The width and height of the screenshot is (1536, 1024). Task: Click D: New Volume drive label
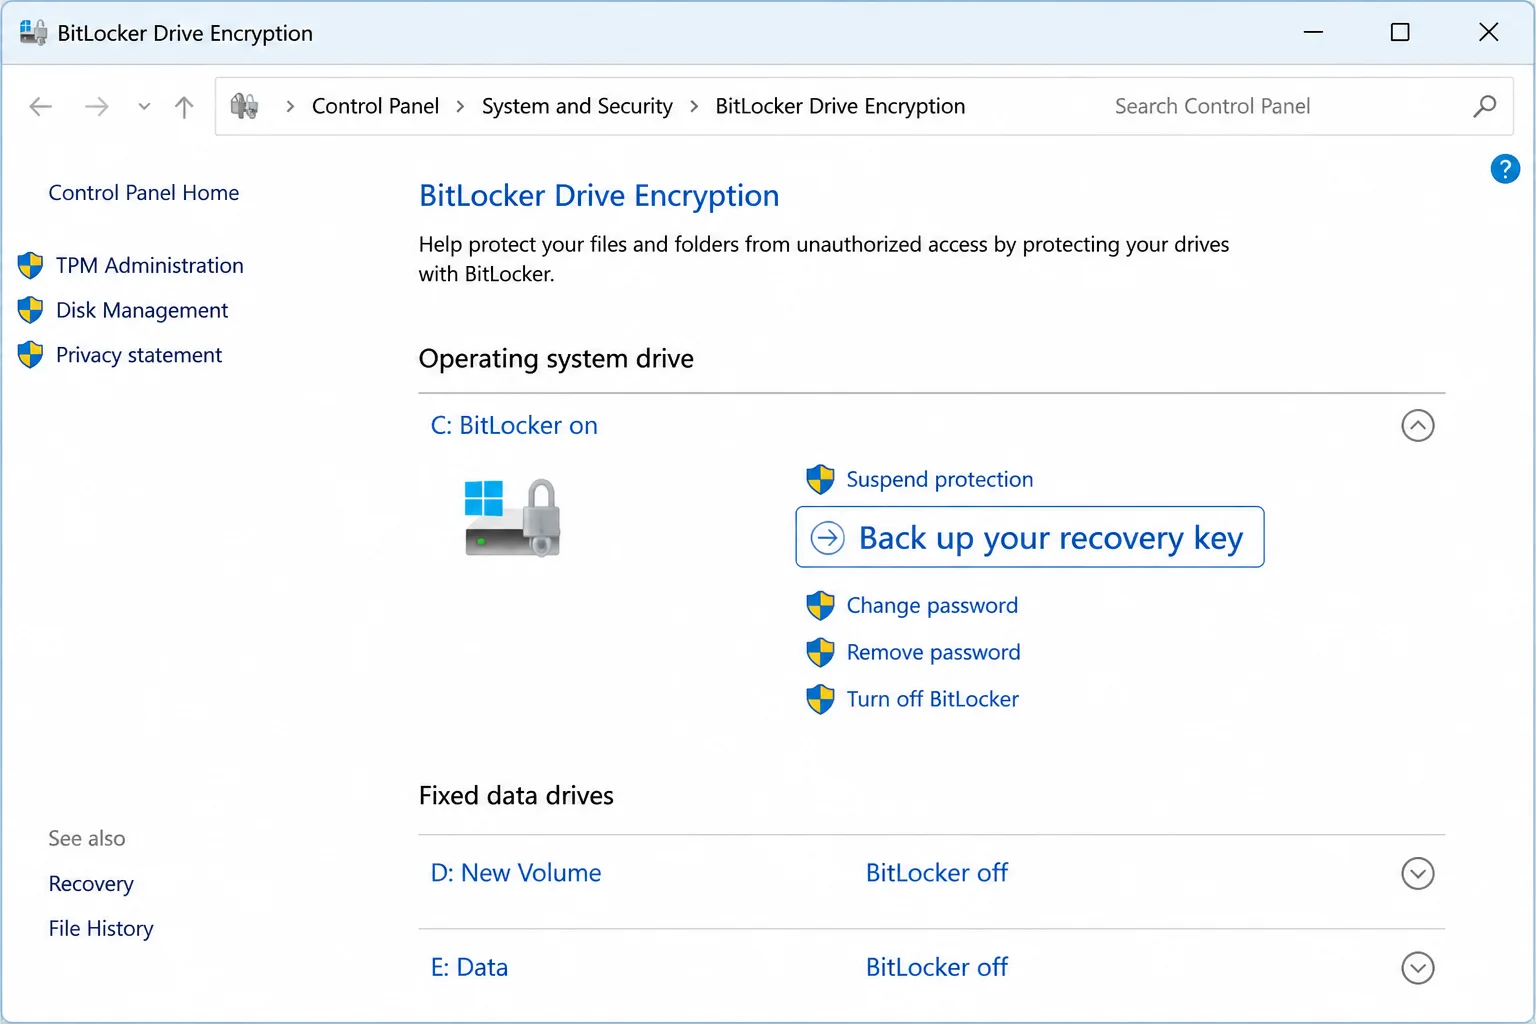tap(516, 873)
